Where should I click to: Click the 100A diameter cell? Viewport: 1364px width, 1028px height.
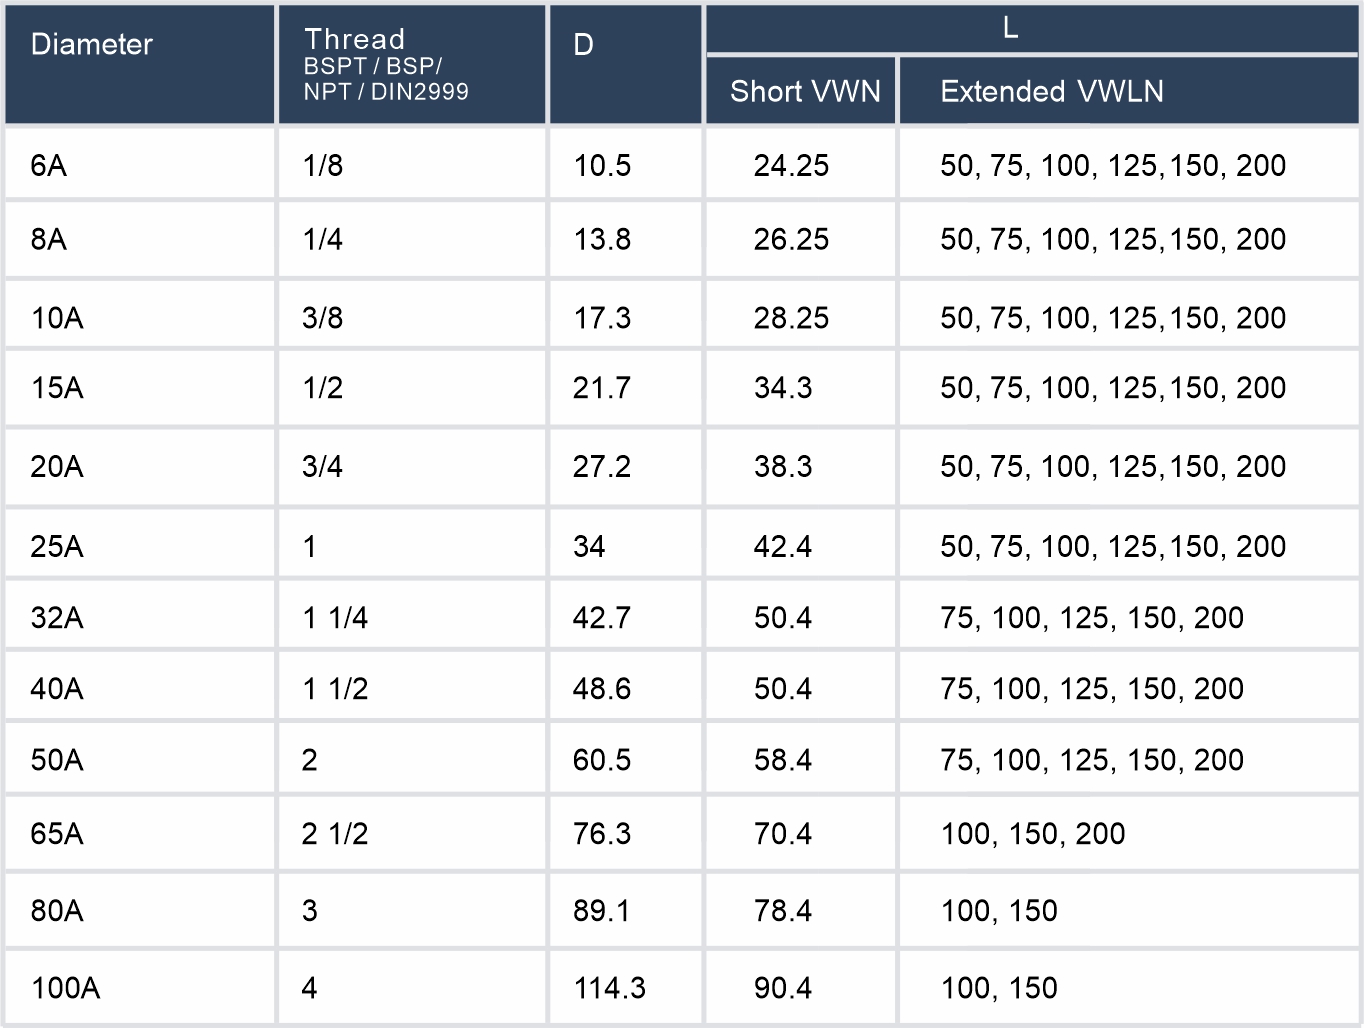coord(65,988)
